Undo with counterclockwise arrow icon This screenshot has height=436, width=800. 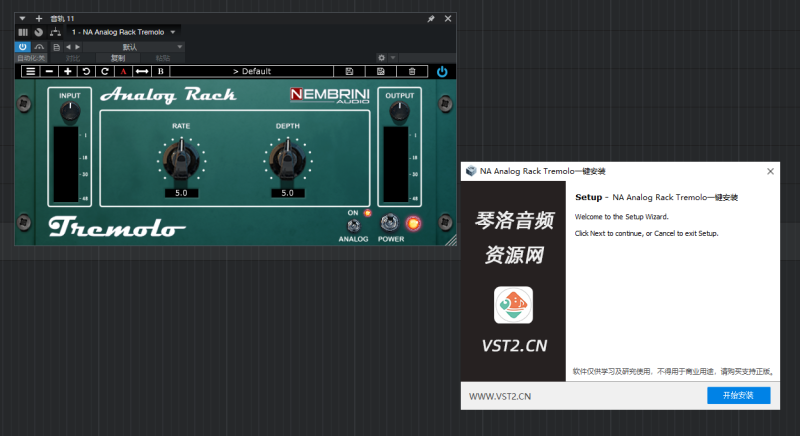pos(86,71)
